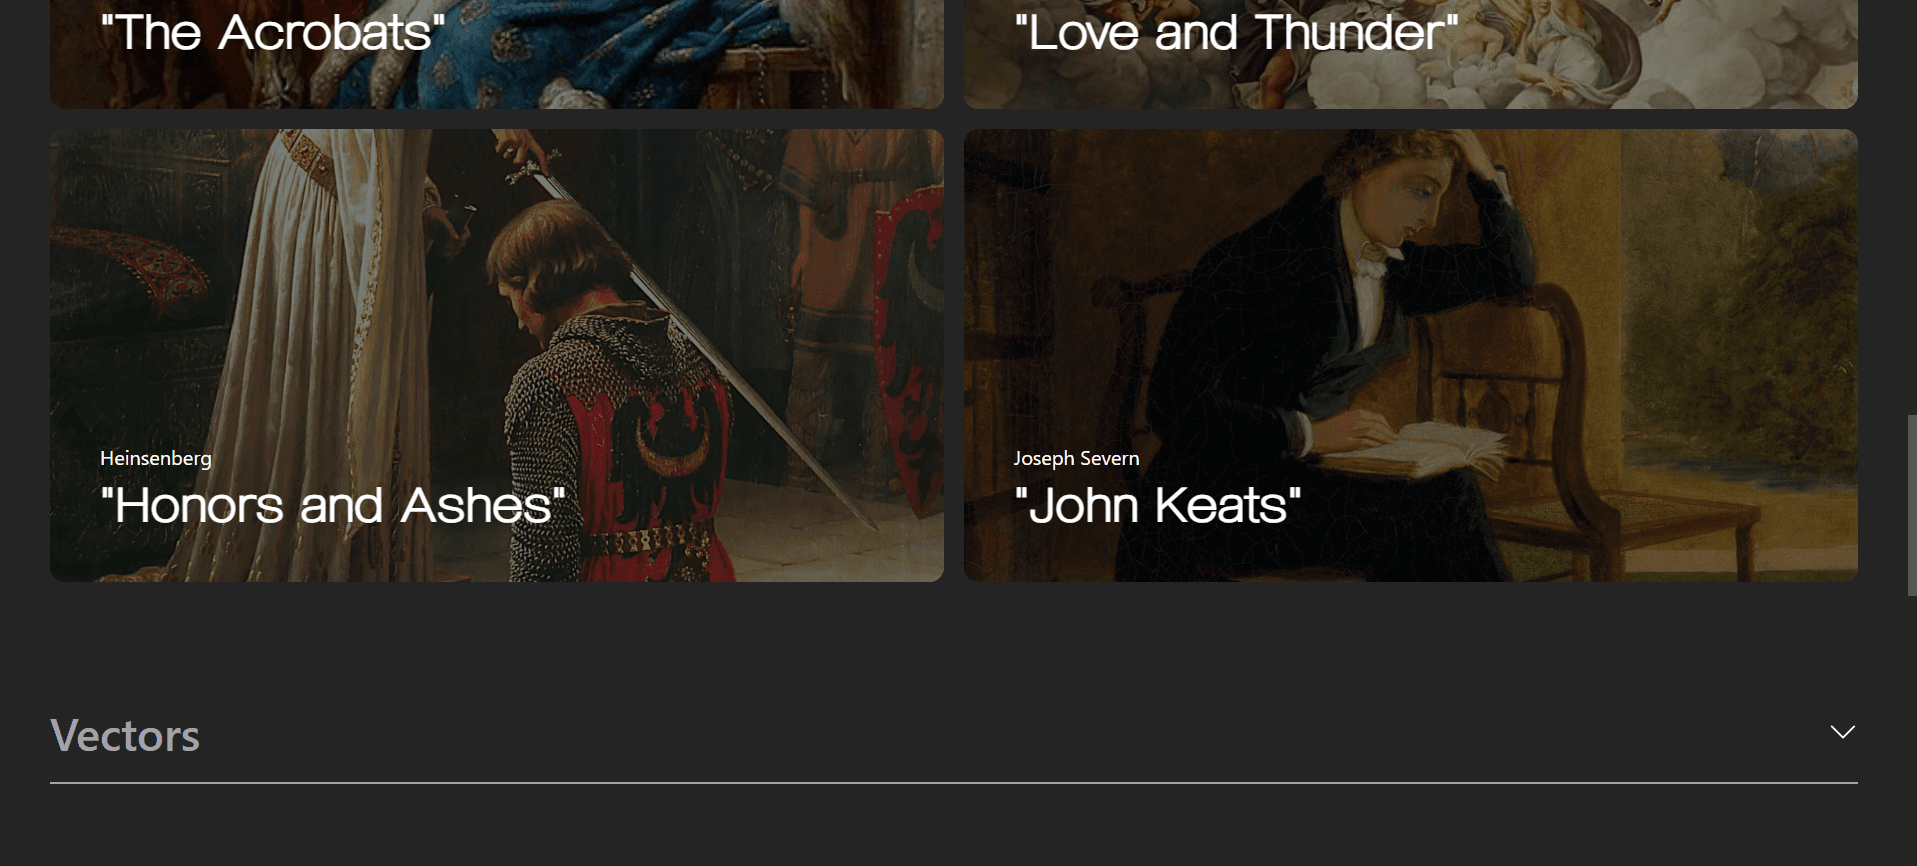
Task: Select the Heinsenberg artist name
Action: (155, 458)
